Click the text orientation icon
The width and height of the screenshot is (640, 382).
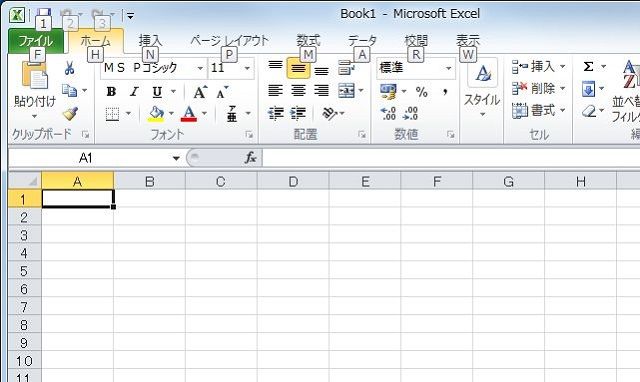pos(330,113)
